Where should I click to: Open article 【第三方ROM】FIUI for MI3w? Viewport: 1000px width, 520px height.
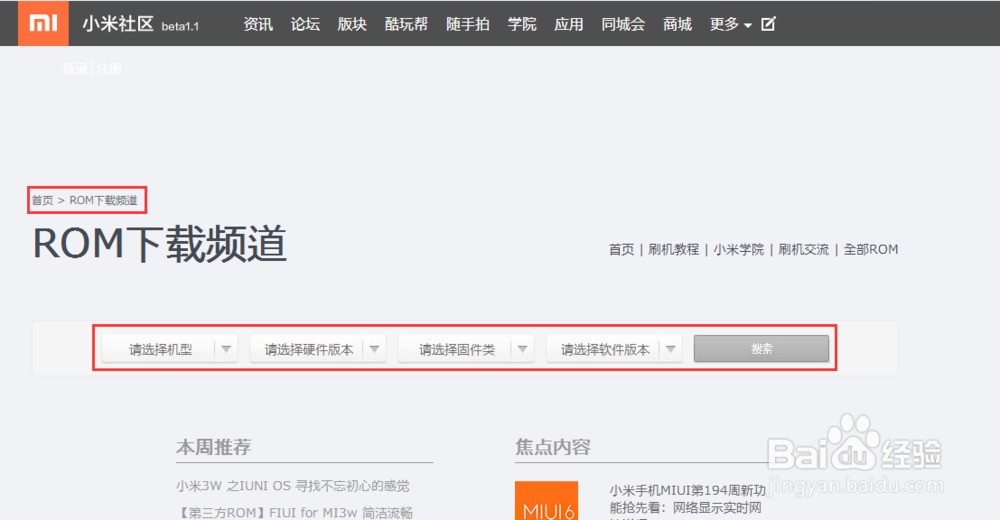[295, 512]
